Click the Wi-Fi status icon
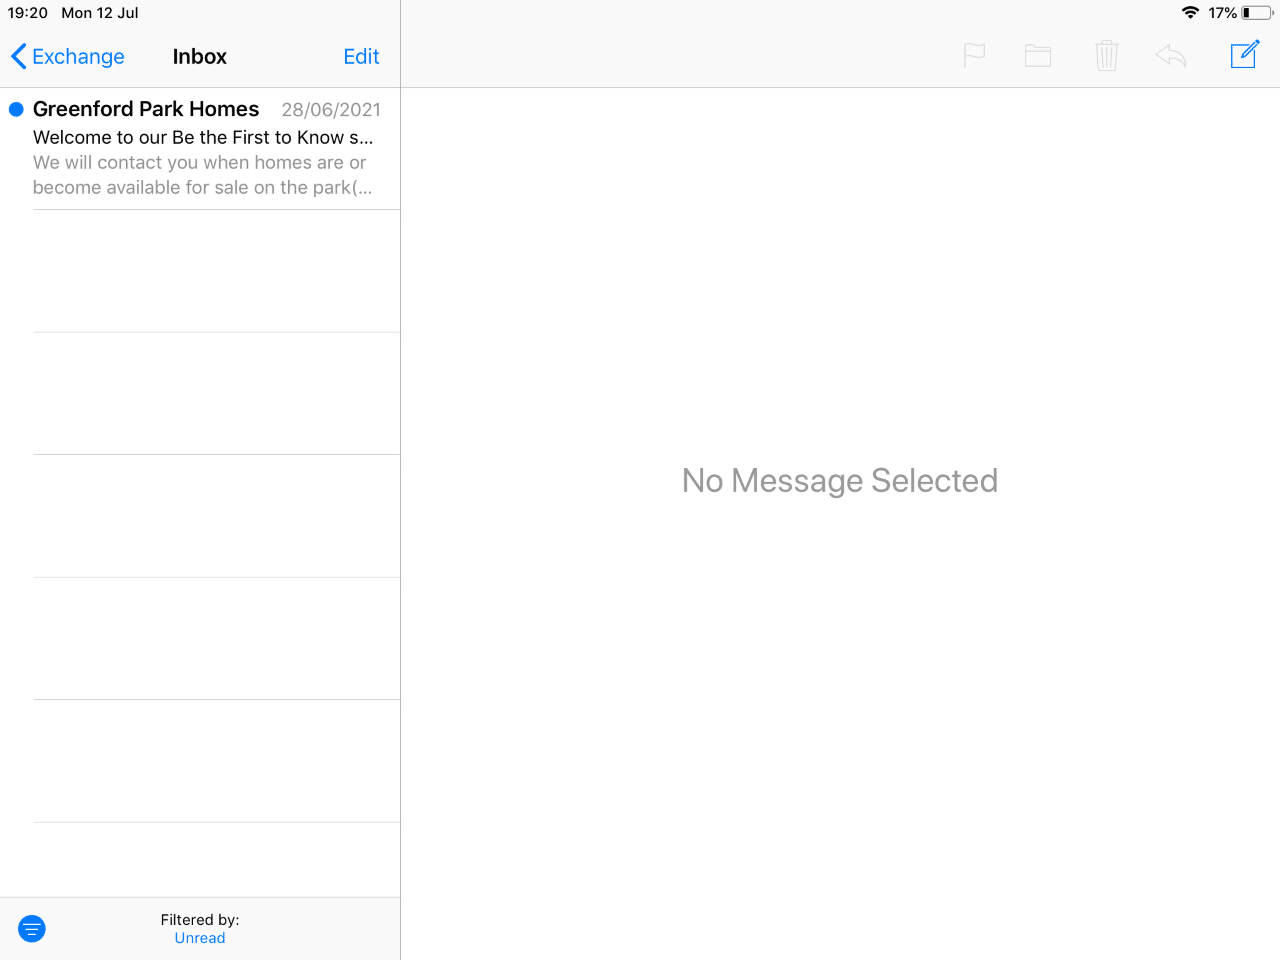The image size is (1280, 960). (1190, 13)
